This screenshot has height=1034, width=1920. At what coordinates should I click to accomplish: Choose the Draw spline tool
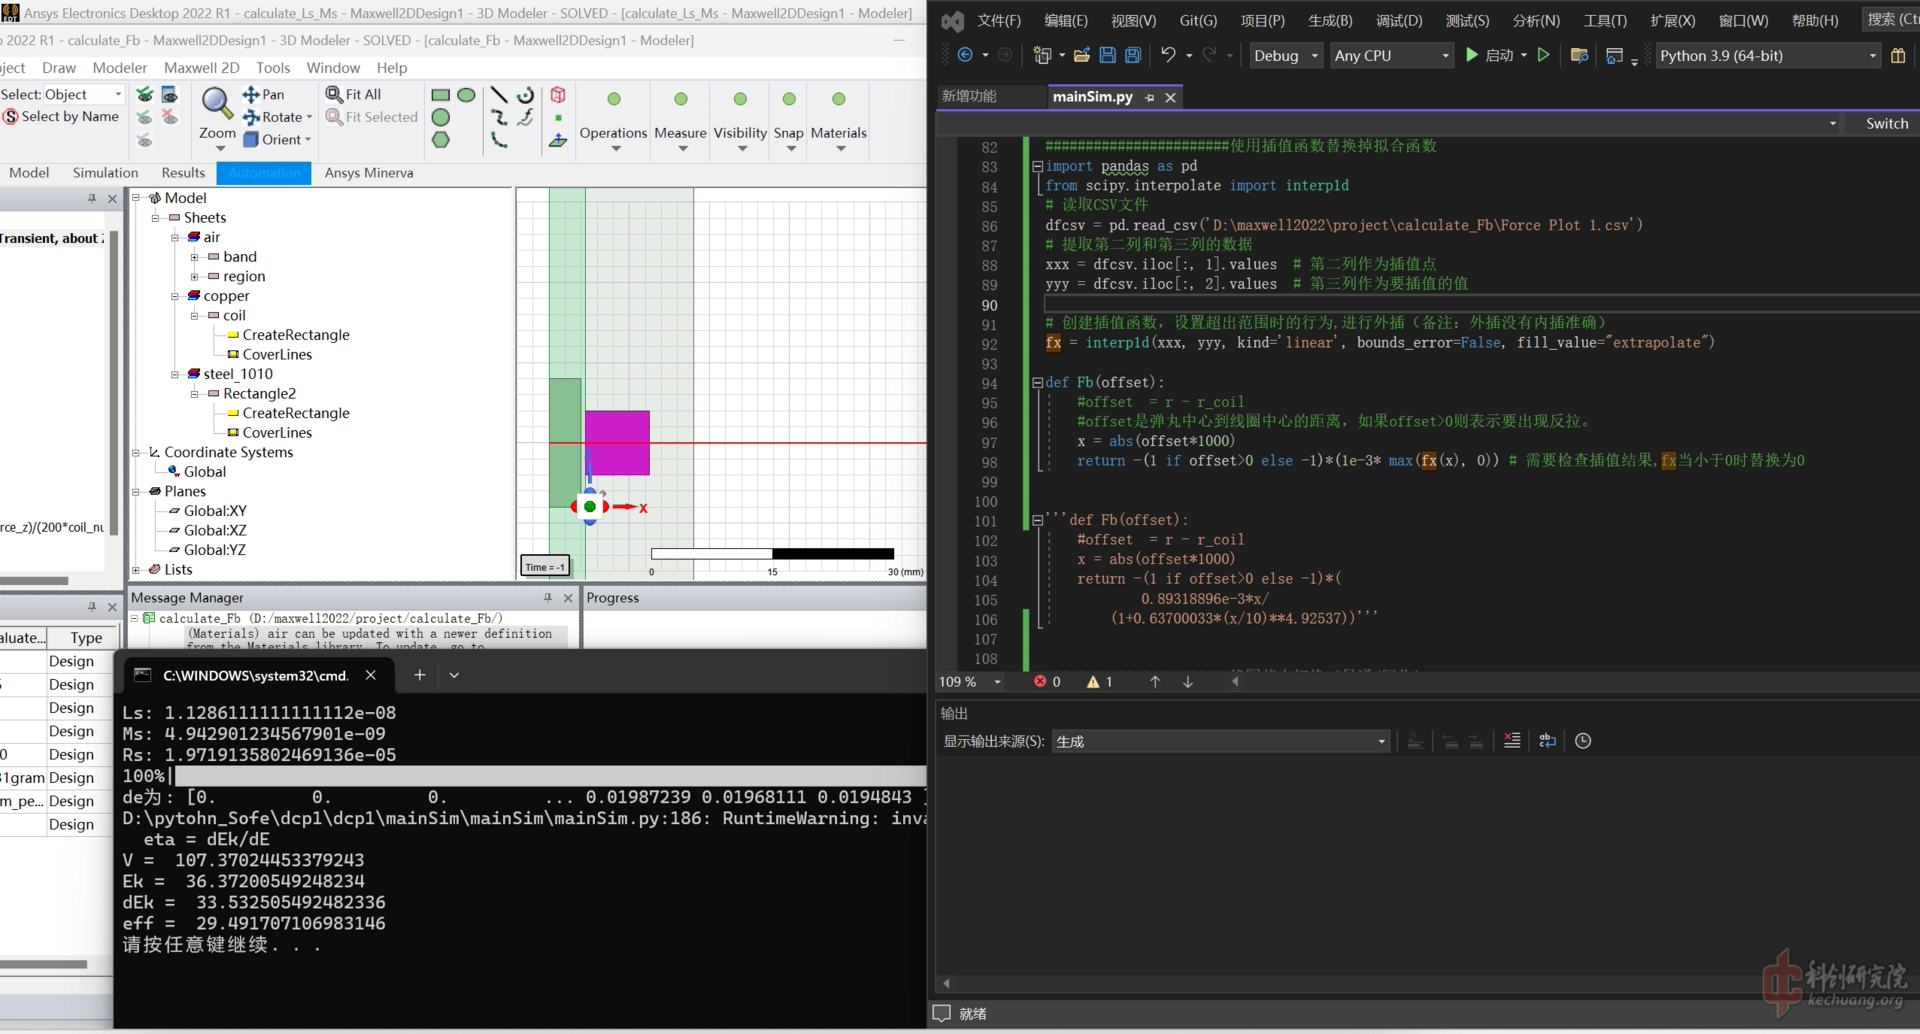(x=499, y=117)
